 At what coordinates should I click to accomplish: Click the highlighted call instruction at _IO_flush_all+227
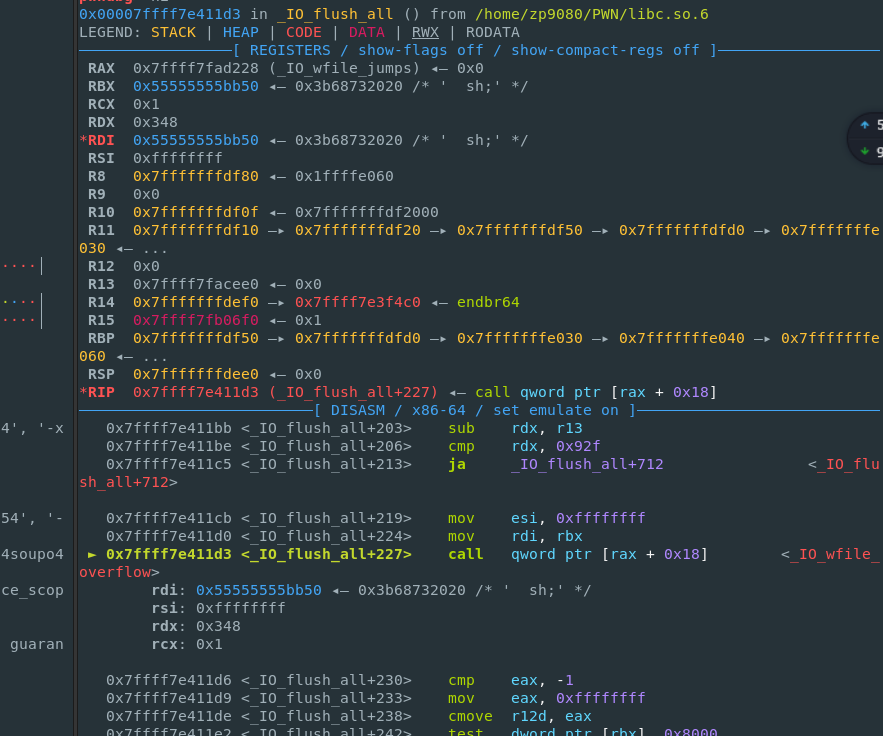coord(465,554)
